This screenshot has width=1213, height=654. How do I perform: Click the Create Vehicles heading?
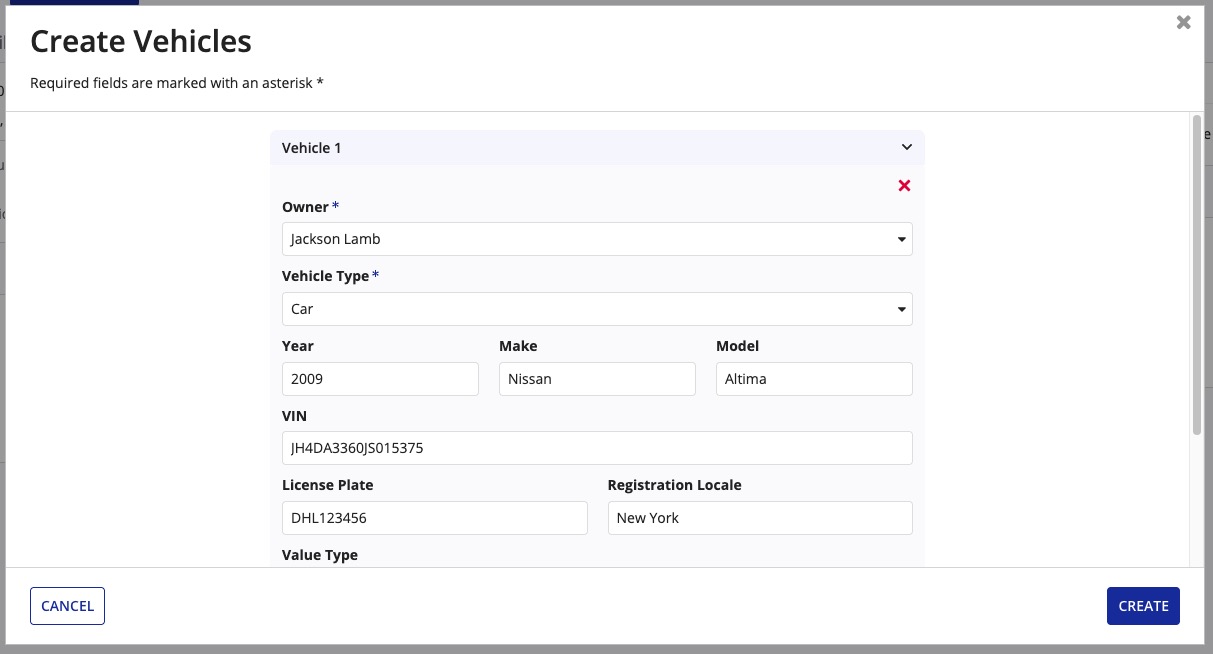coord(141,41)
